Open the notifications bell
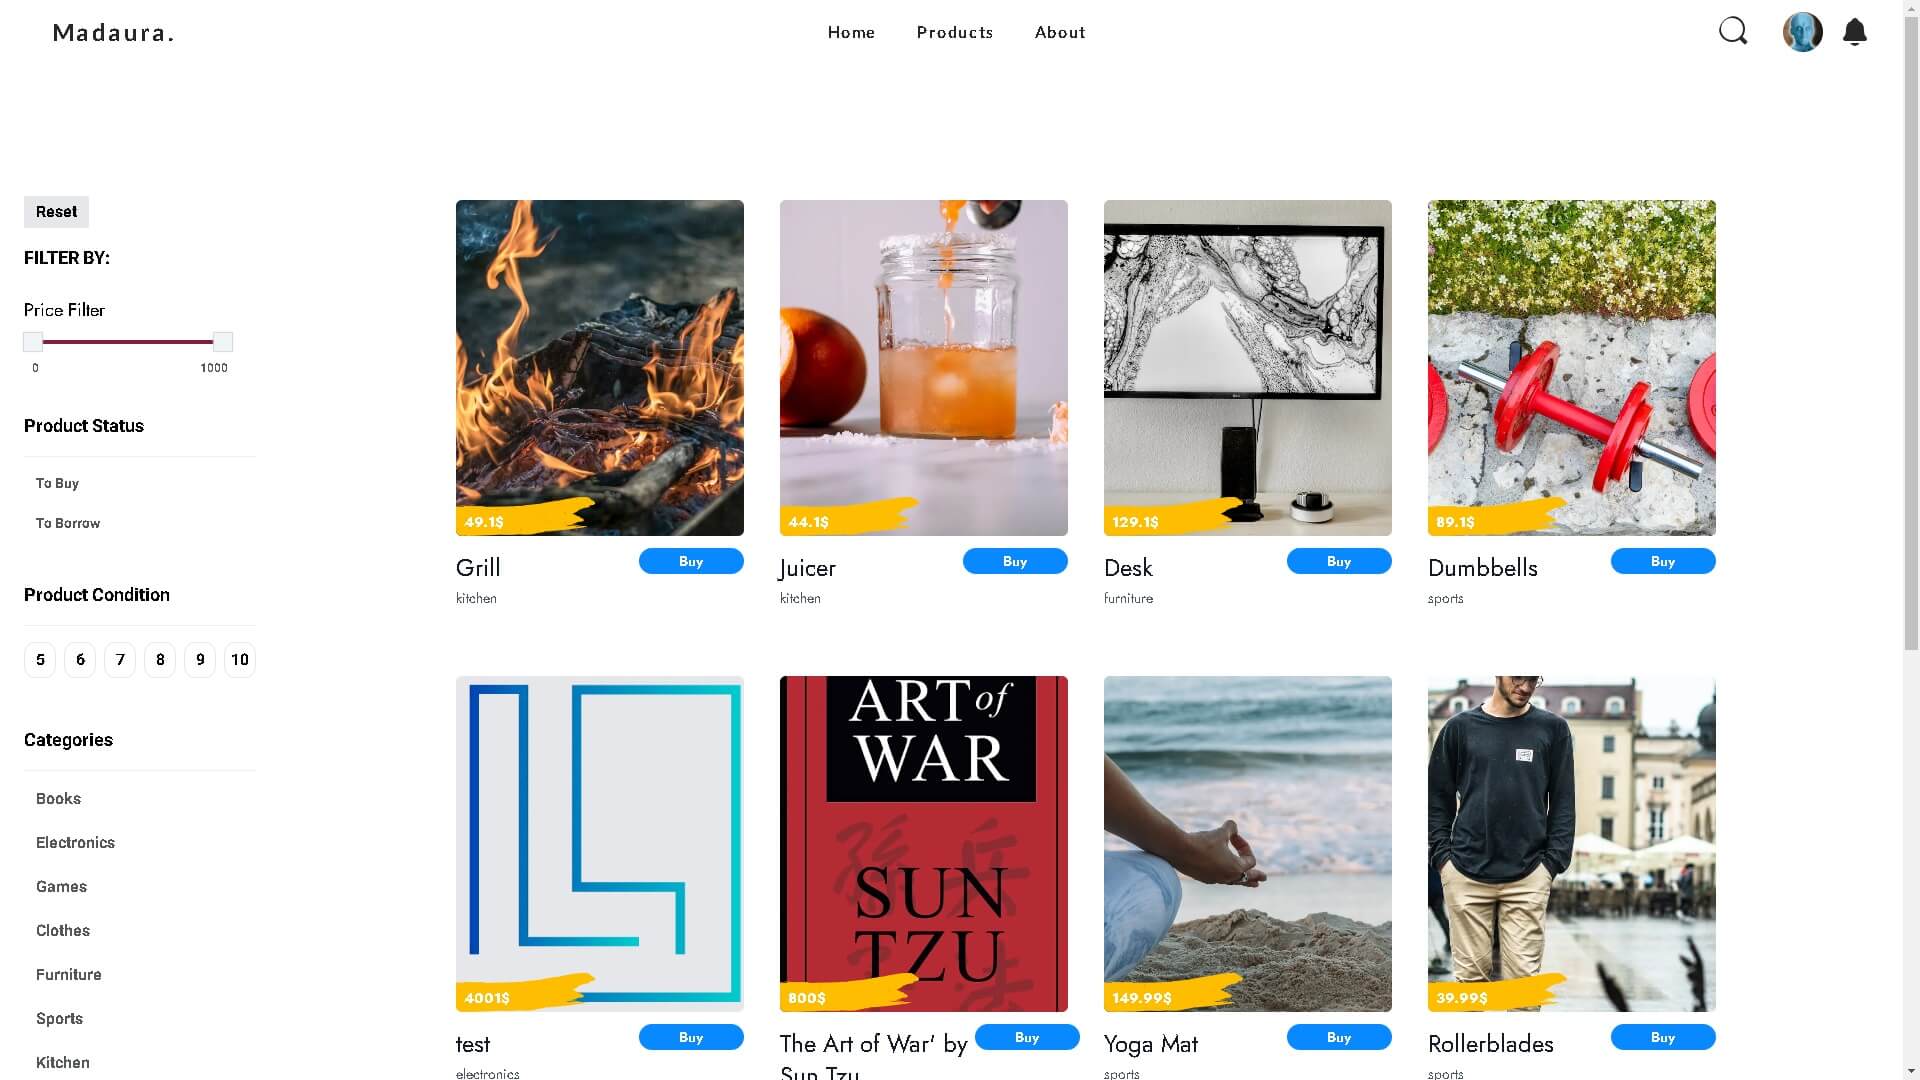 point(1855,32)
